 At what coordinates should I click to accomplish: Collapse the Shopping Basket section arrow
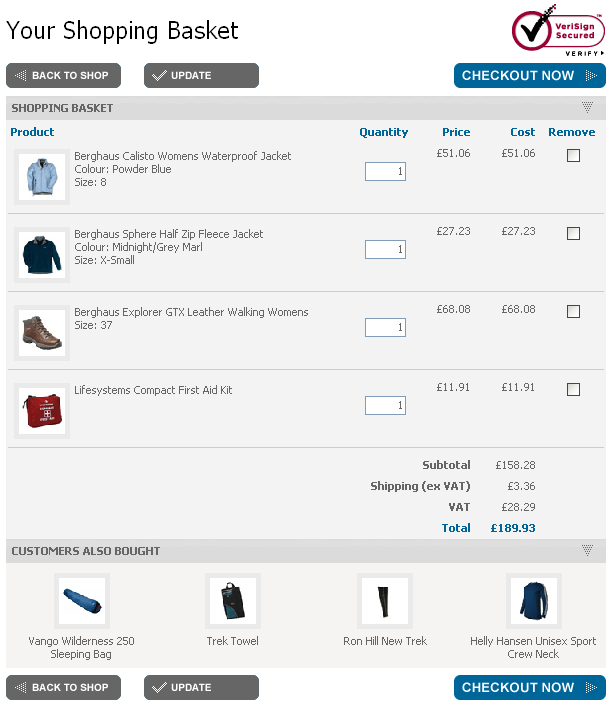click(x=587, y=107)
